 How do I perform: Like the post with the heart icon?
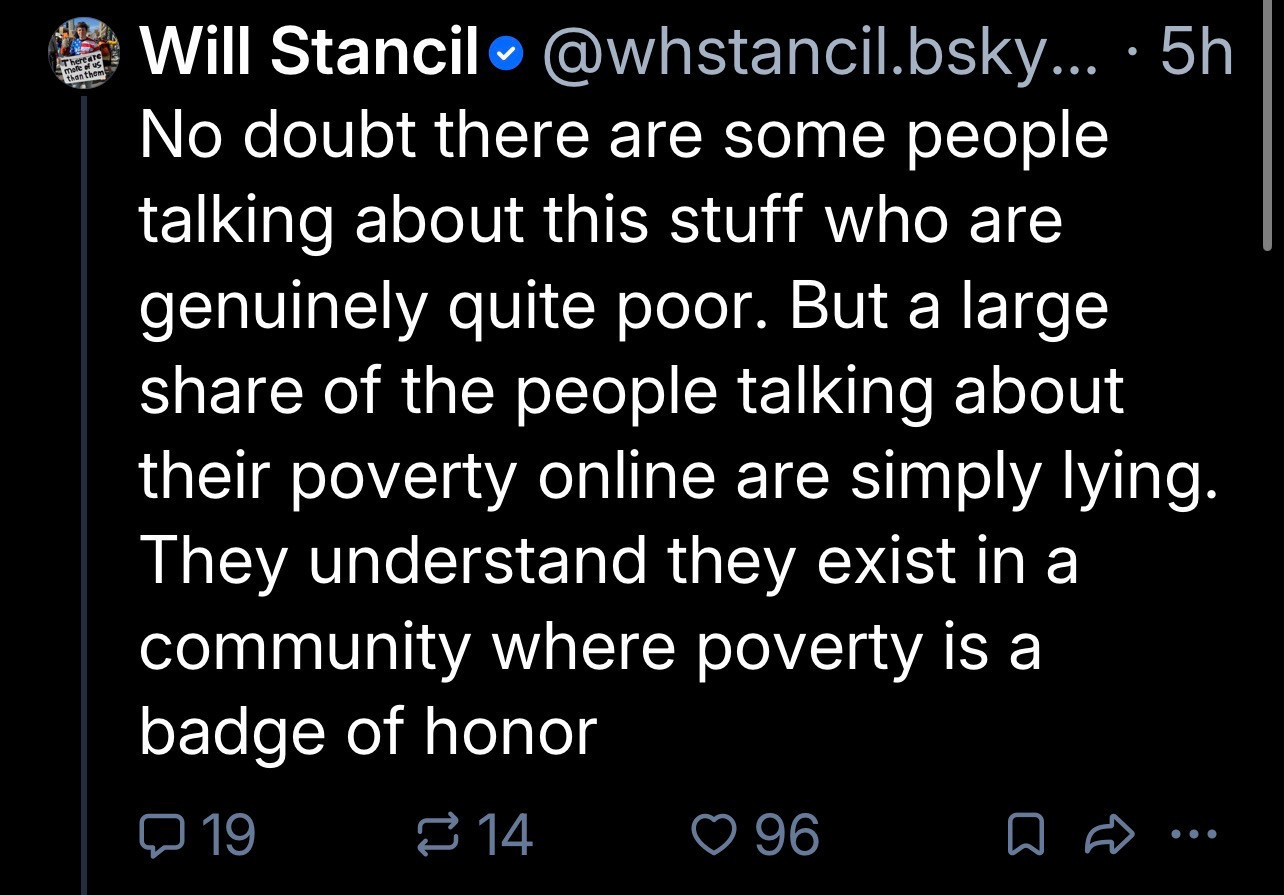point(714,834)
